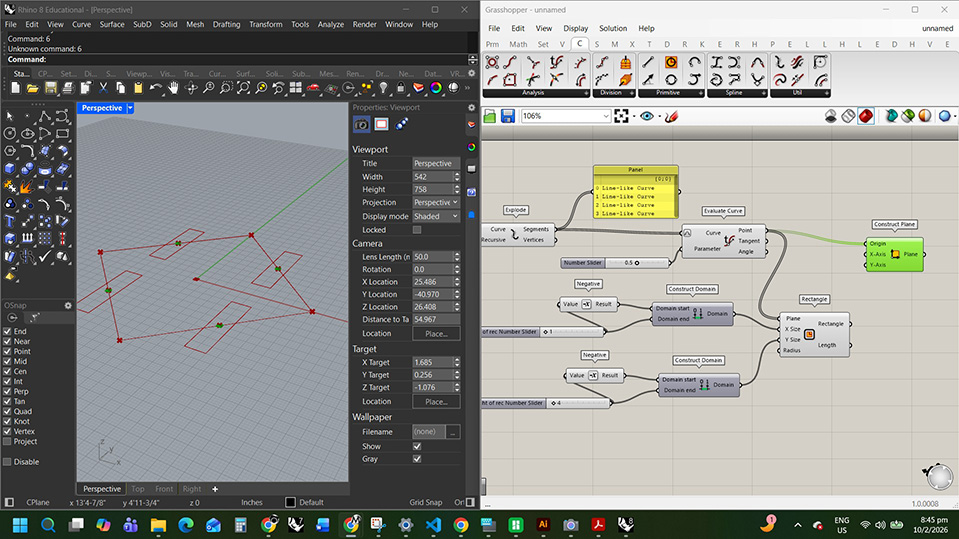Viewport: 959px width, 539px height.
Task: Uncheck the Near osnap checkbox
Action: click(x=8, y=341)
